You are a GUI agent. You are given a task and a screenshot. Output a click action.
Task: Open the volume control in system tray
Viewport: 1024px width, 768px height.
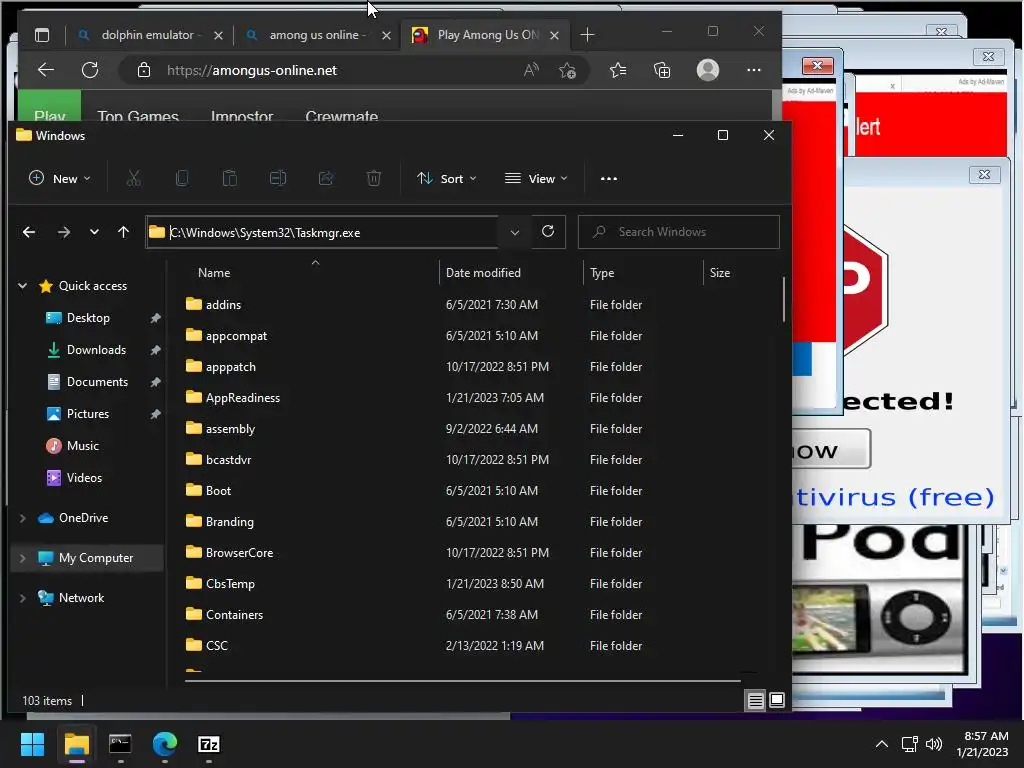pyautogui.click(x=934, y=744)
